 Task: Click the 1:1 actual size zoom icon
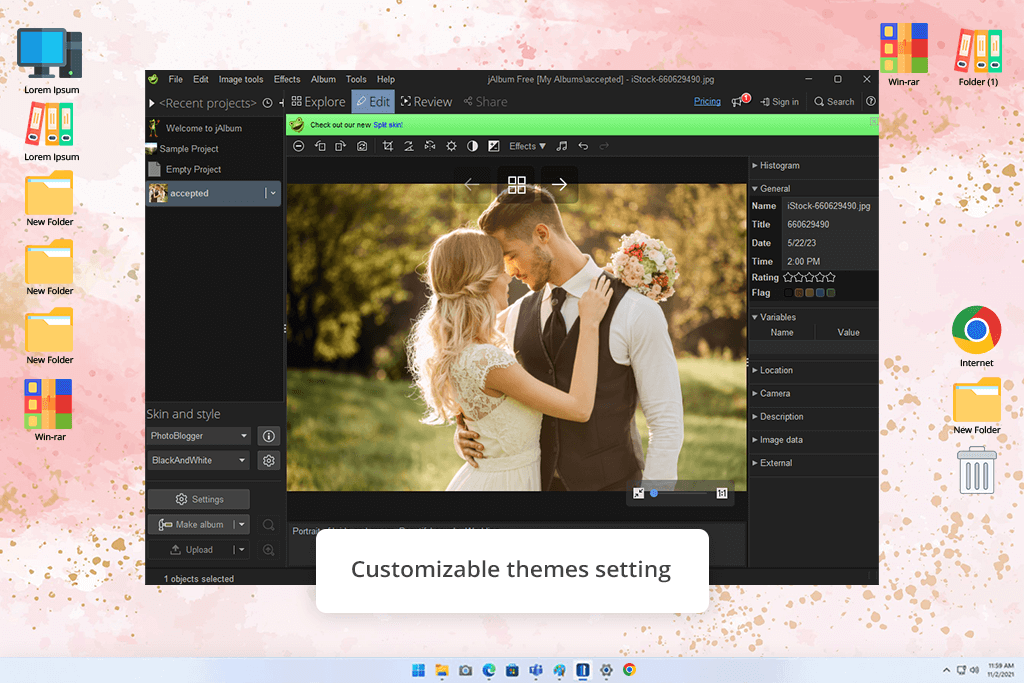[722, 494]
